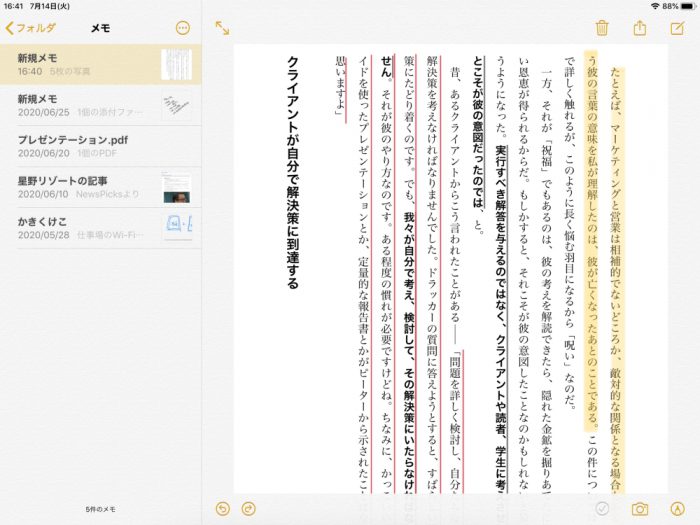The width and height of the screenshot is (700, 525).
Task: Open the 新規メモ note dated 2020/06/25
Action: [x=100, y=105]
